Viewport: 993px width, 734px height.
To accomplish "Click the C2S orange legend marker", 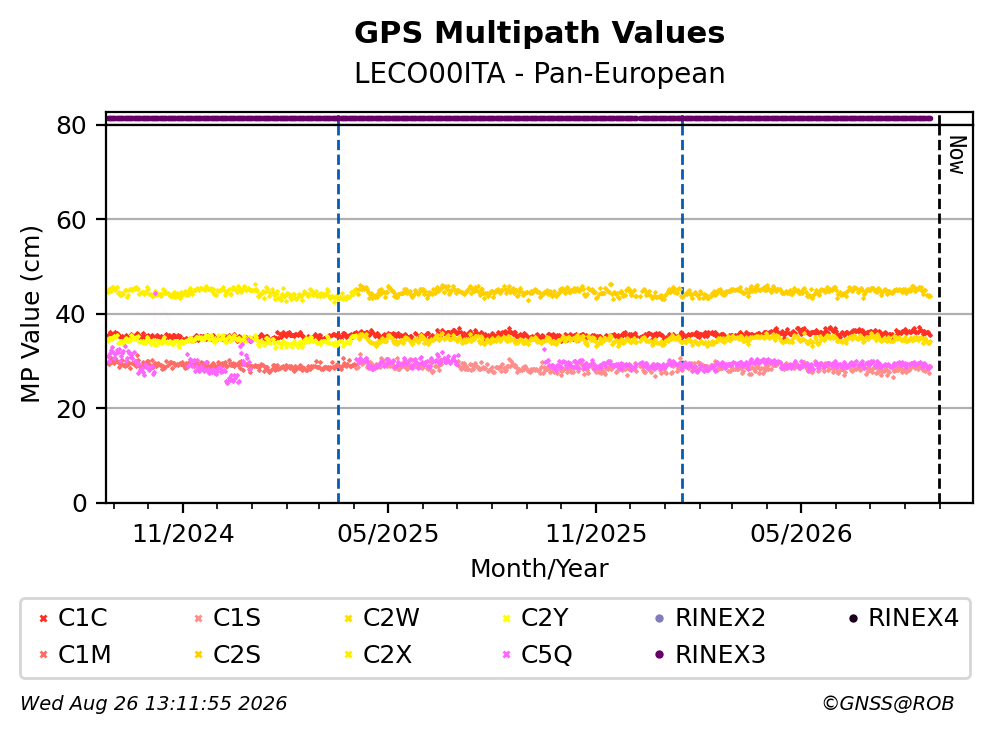I will 198,655.
